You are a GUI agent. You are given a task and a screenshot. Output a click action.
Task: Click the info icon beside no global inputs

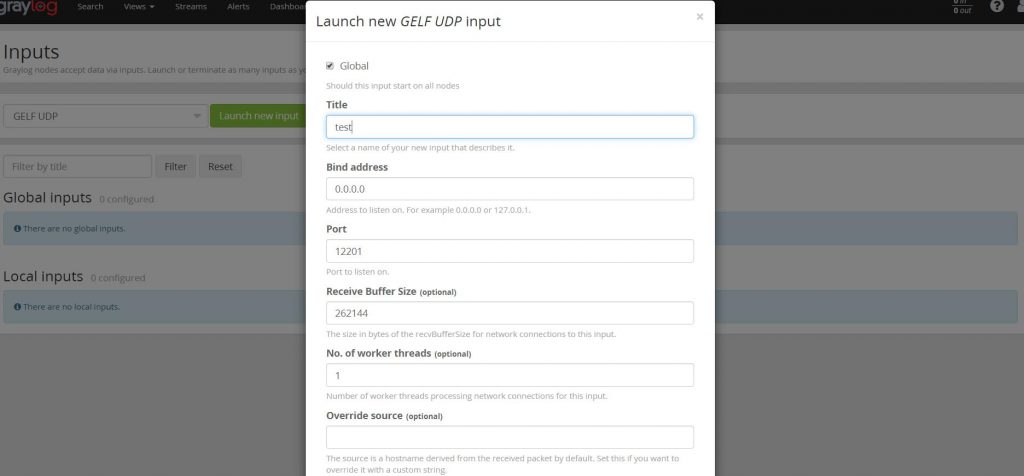tap(17, 229)
